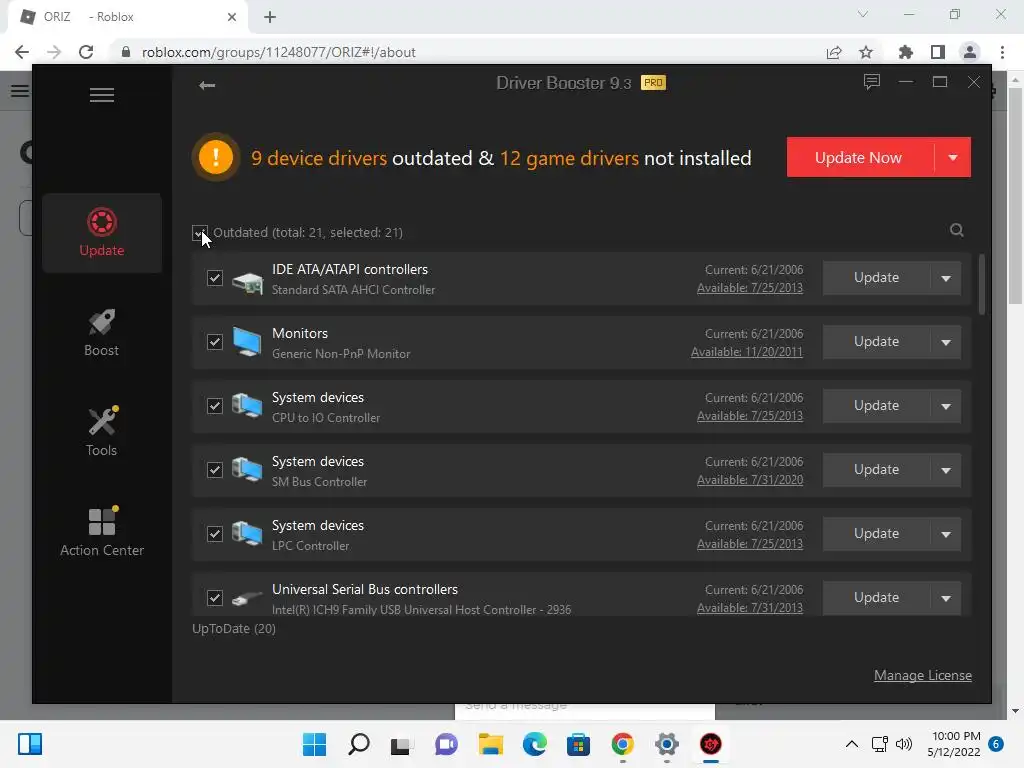Update the Standard SATA AHCI Controller

coord(876,278)
